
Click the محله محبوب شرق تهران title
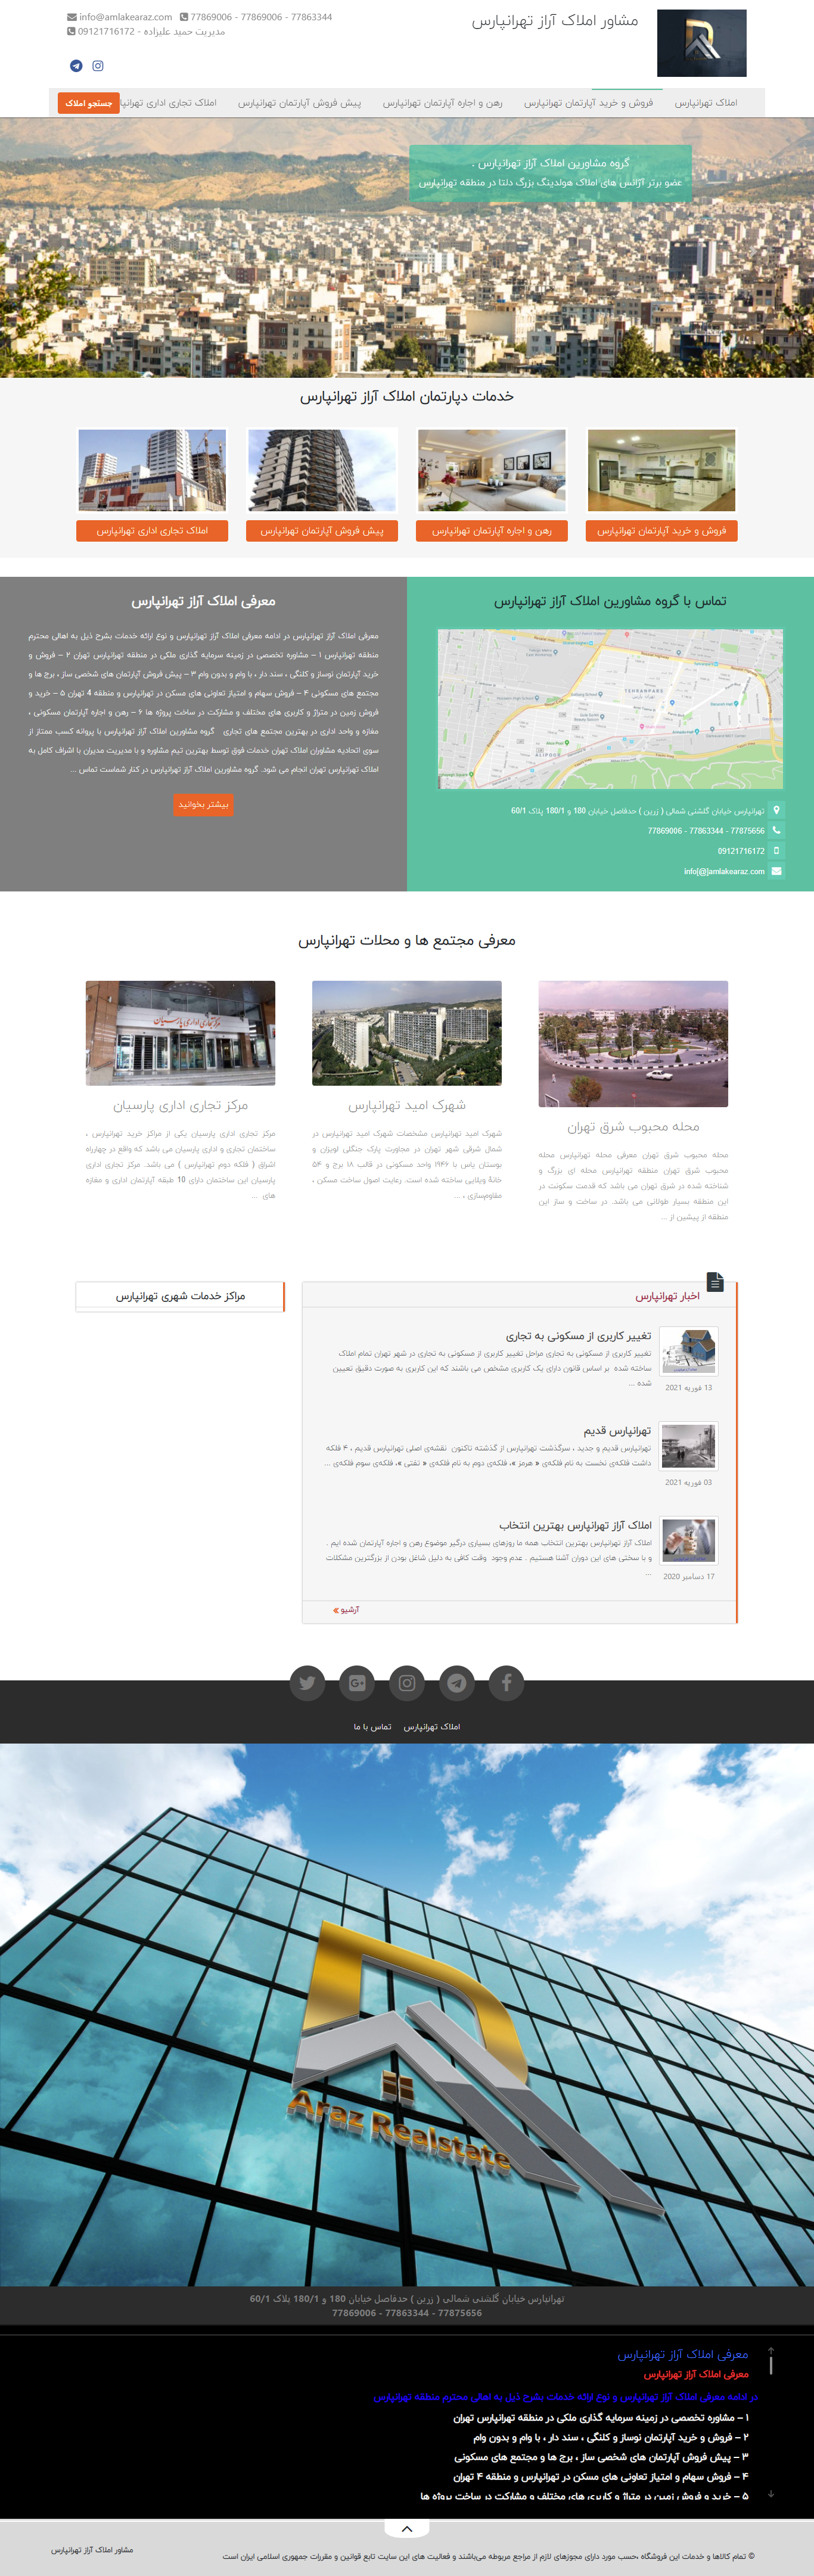[x=633, y=1127]
